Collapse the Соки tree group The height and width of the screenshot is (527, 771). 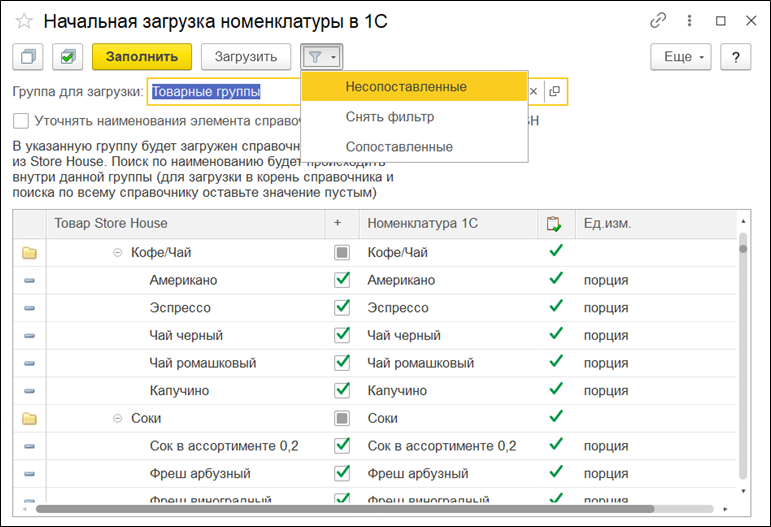(118, 418)
